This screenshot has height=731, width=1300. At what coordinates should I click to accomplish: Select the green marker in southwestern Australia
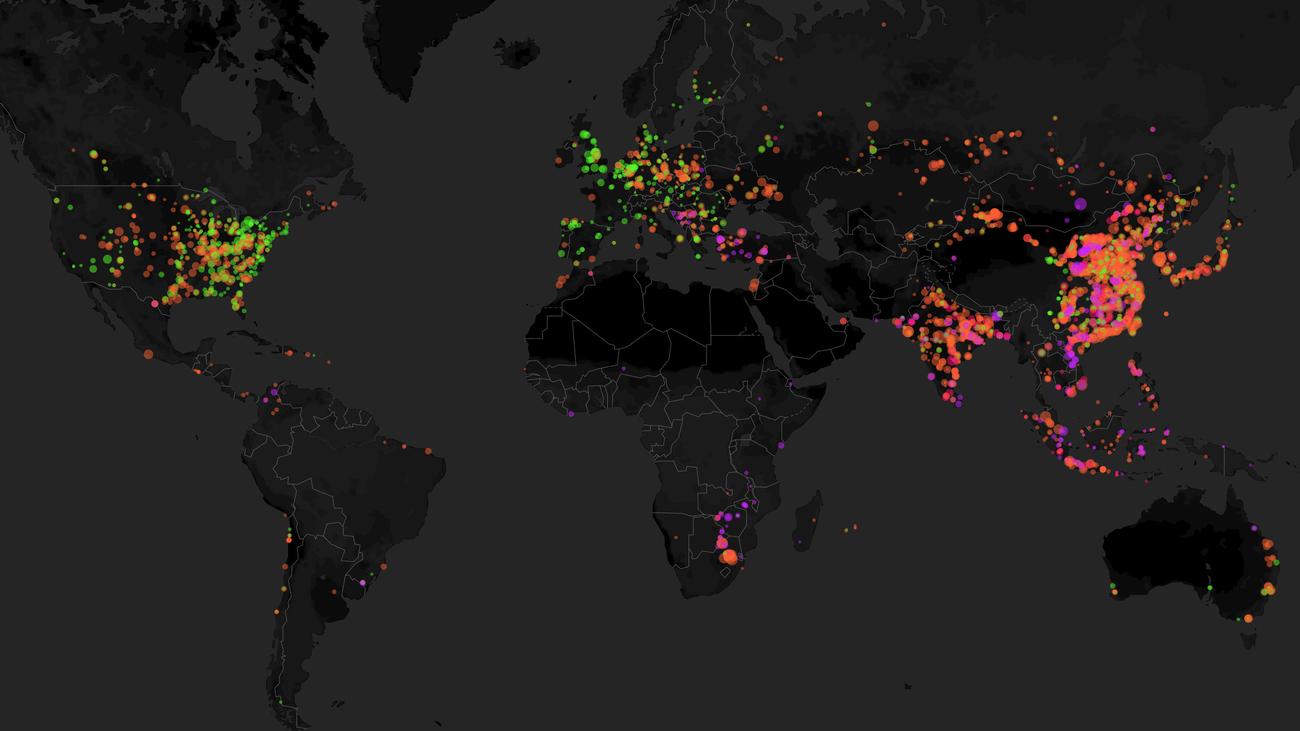(x=1113, y=587)
